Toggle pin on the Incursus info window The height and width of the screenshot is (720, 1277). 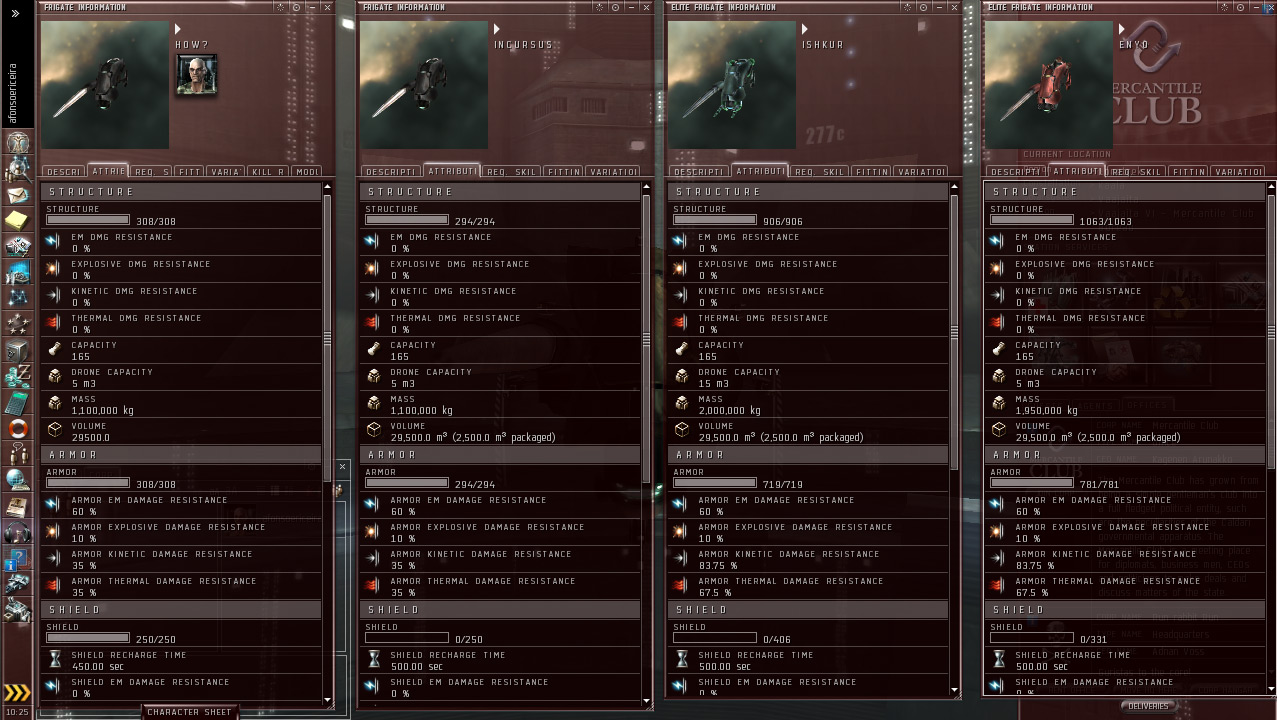tap(614, 7)
